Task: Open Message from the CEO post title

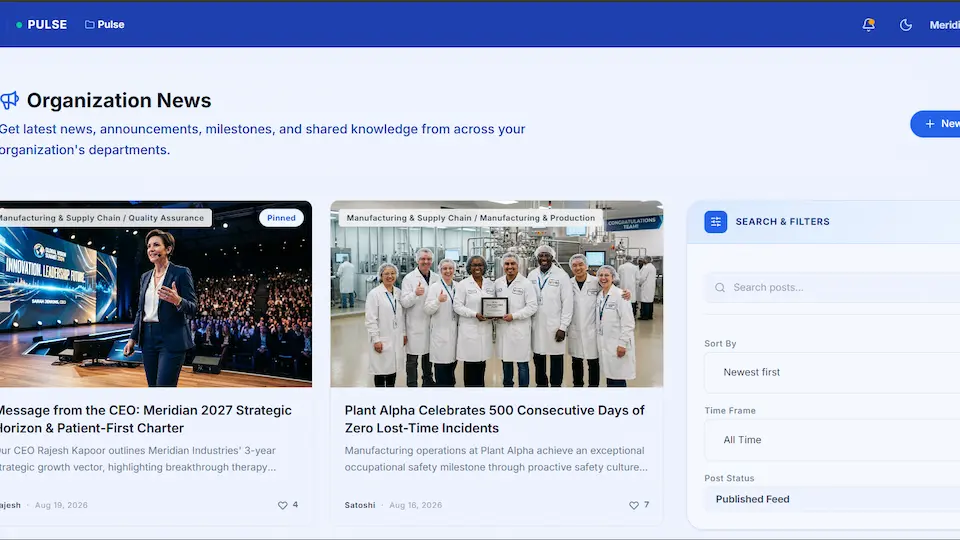Action: (145, 419)
